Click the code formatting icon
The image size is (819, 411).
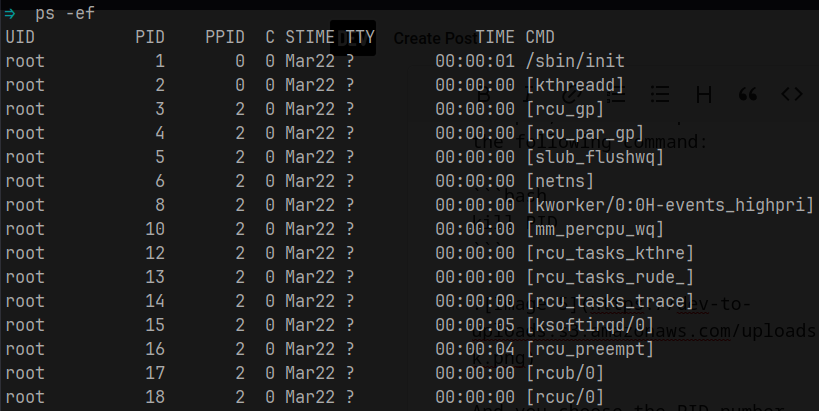[x=791, y=94]
